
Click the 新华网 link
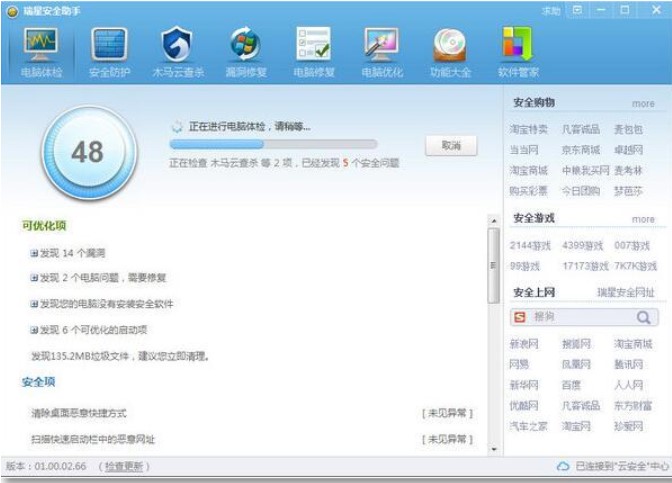pos(524,385)
